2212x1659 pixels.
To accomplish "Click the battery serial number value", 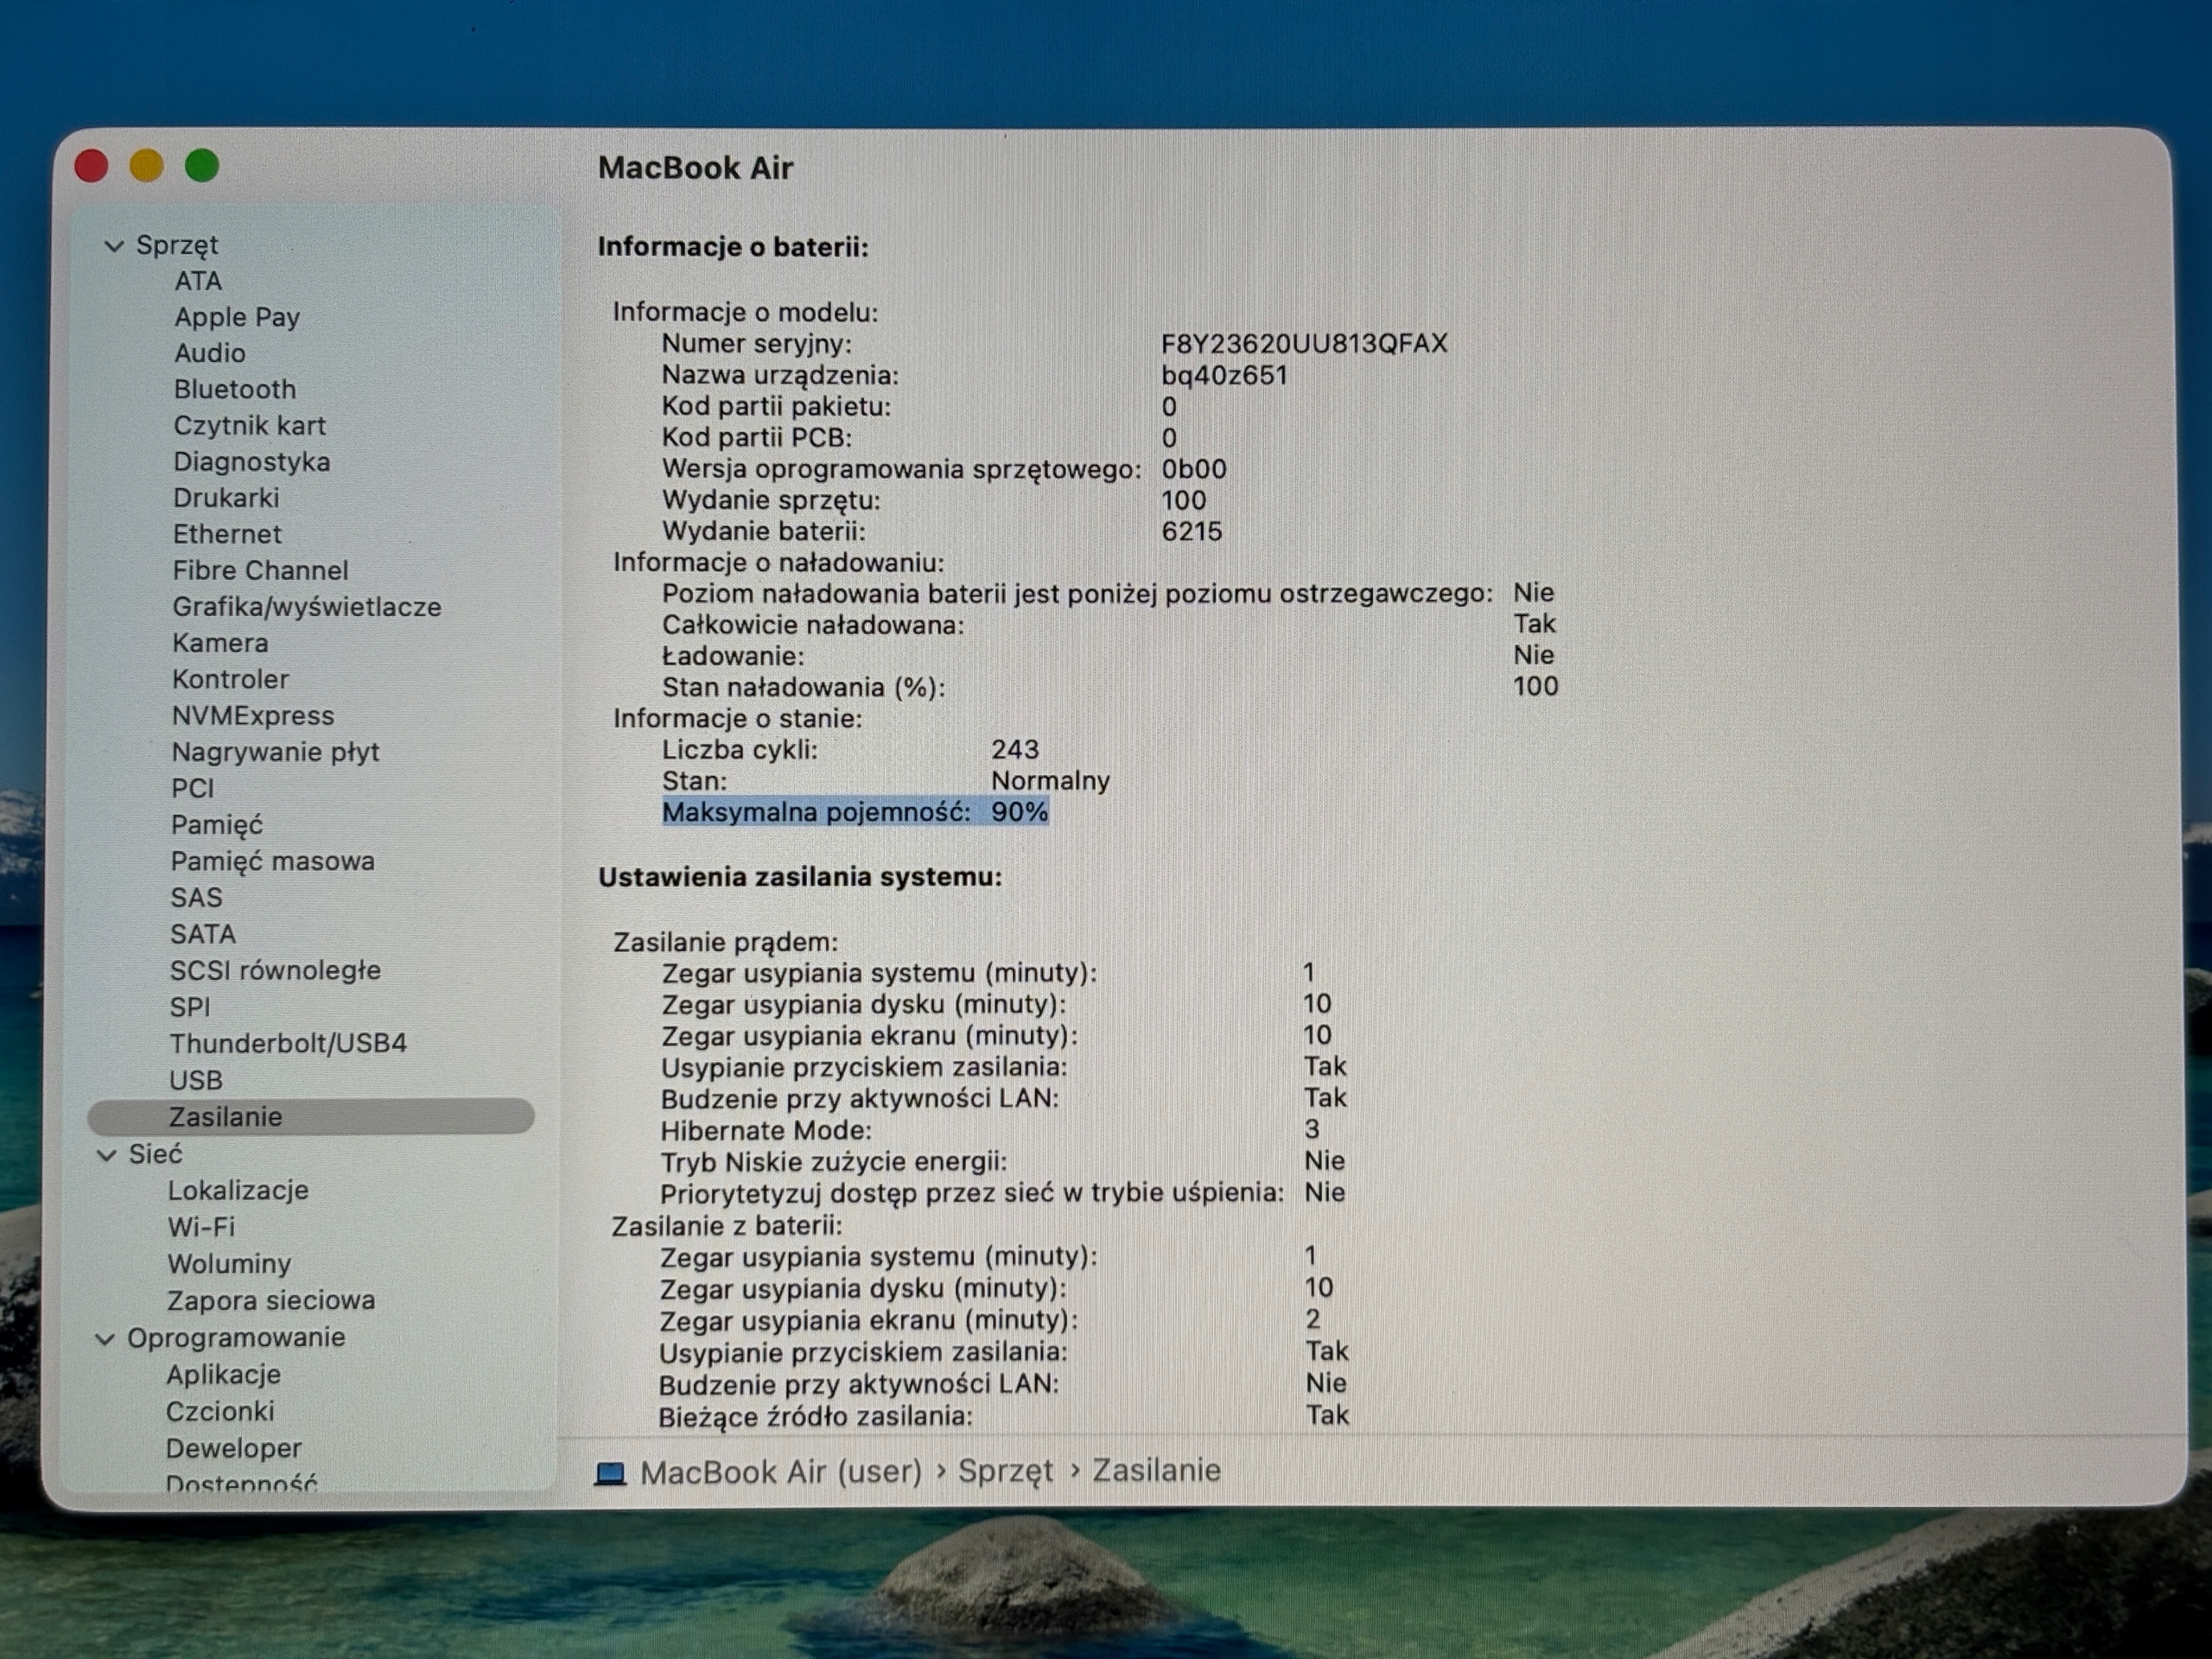I will point(1304,344).
